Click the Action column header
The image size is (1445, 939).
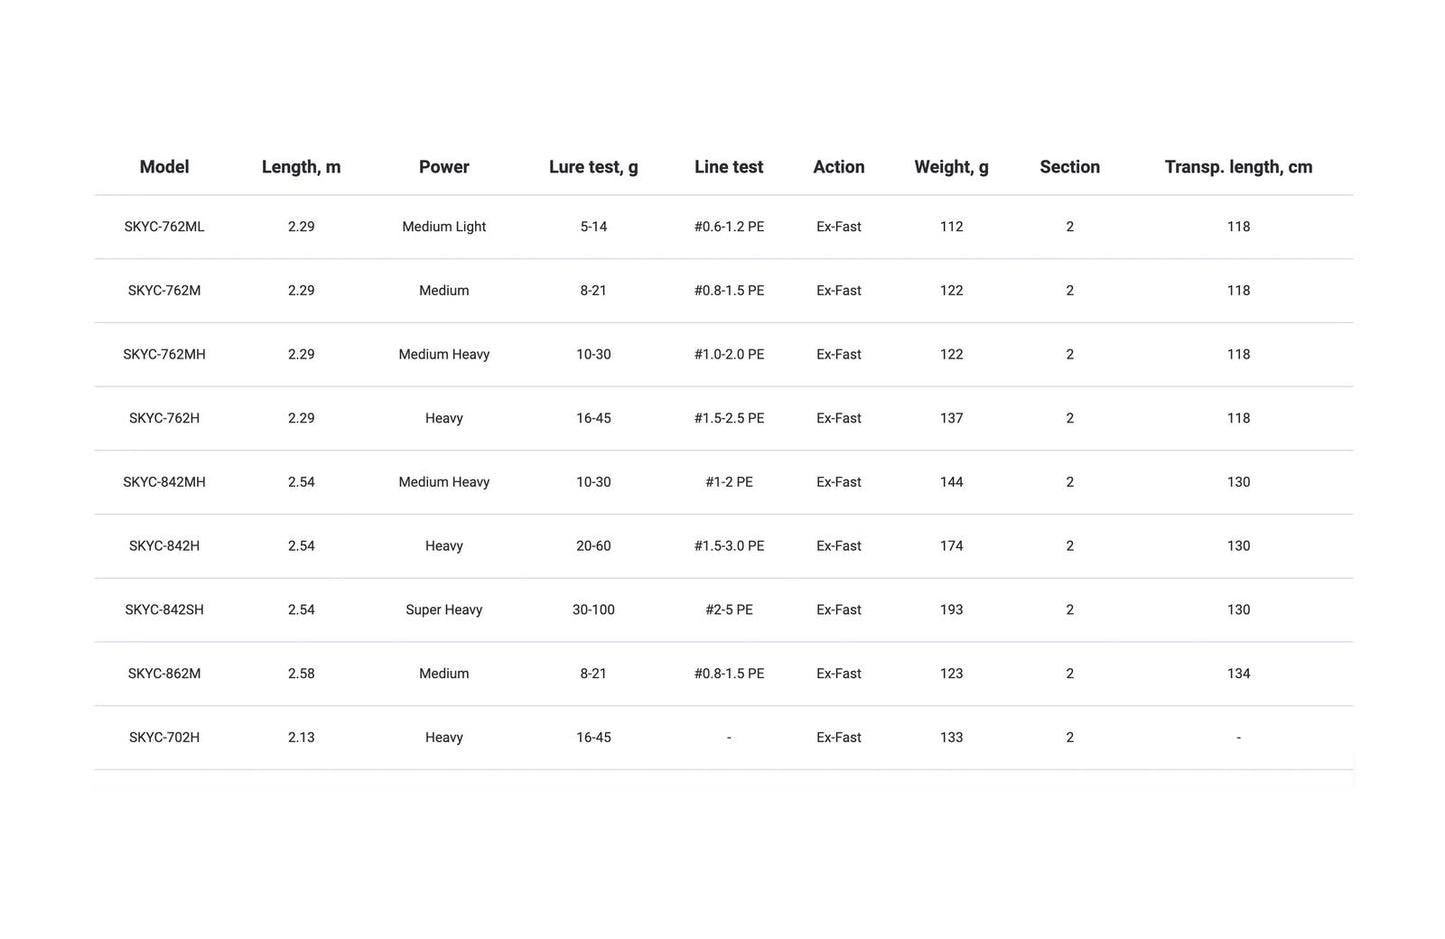point(839,167)
